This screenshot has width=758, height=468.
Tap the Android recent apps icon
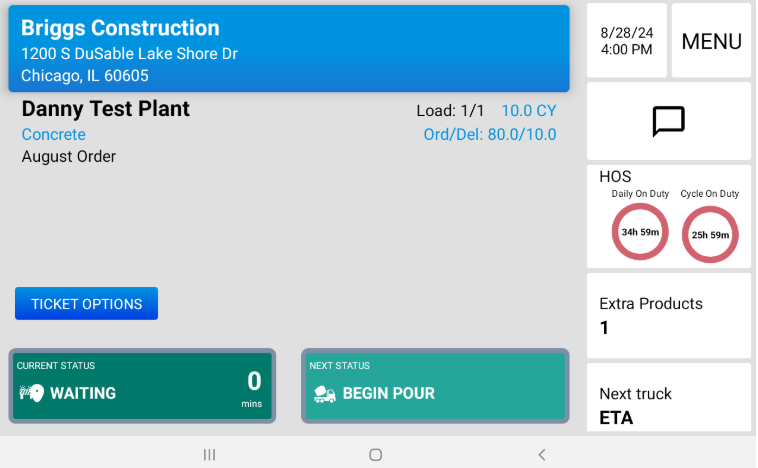point(209,455)
